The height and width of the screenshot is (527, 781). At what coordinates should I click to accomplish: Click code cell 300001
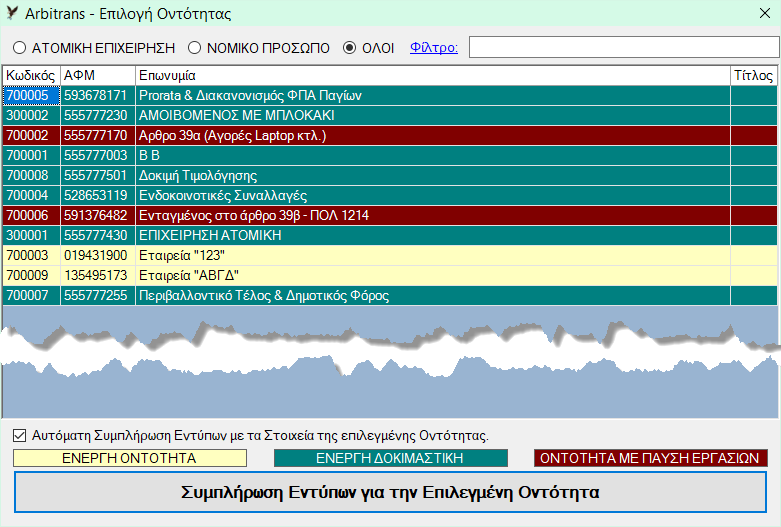[31, 235]
